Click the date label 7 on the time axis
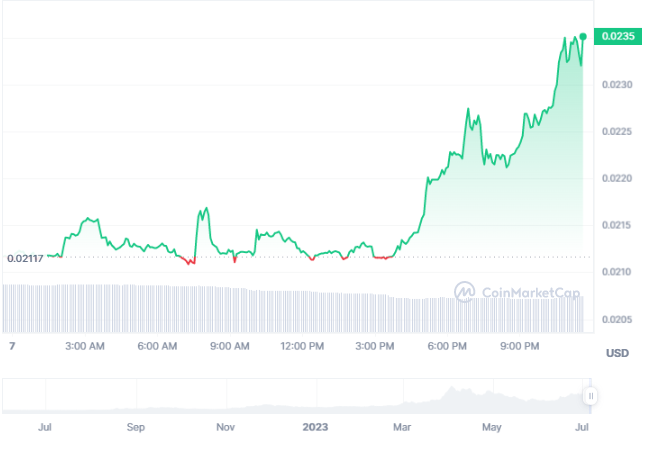Image resolution: width=651 pixels, height=452 pixels. pyautogui.click(x=12, y=346)
